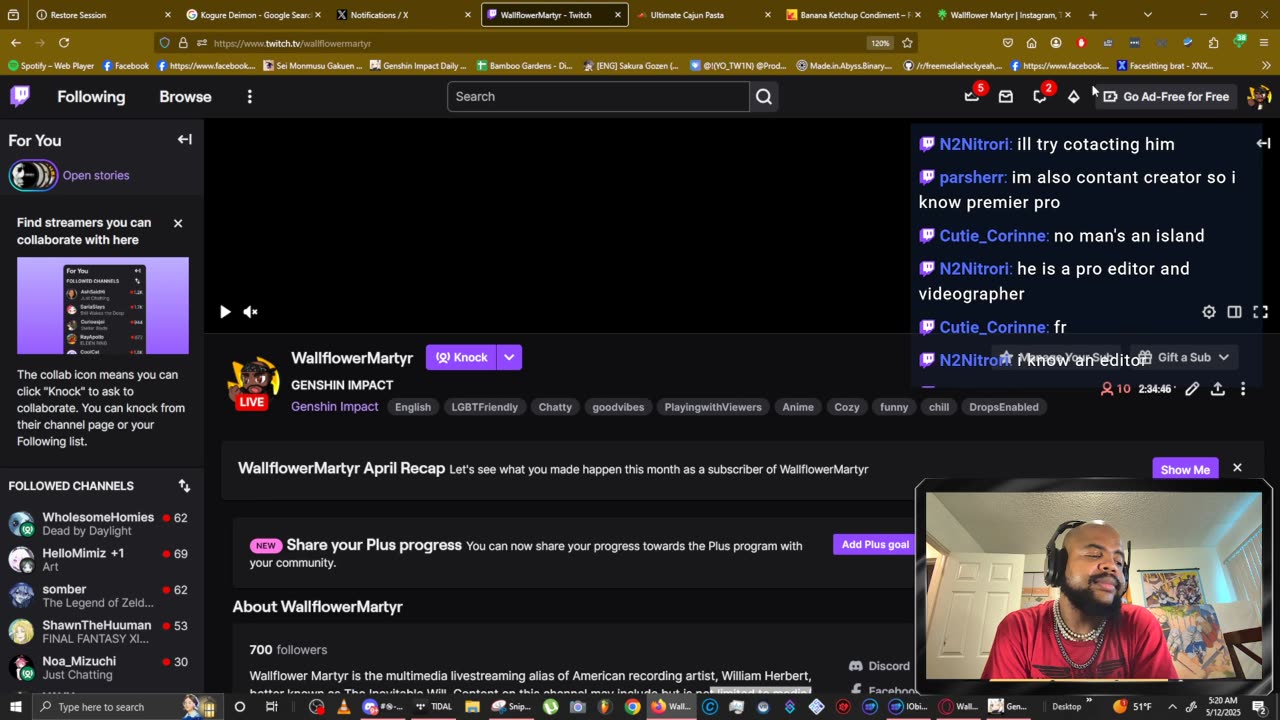Screen dimensions: 1280x720
Task: Collapse the For You sidebar
Action: [185, 140]
